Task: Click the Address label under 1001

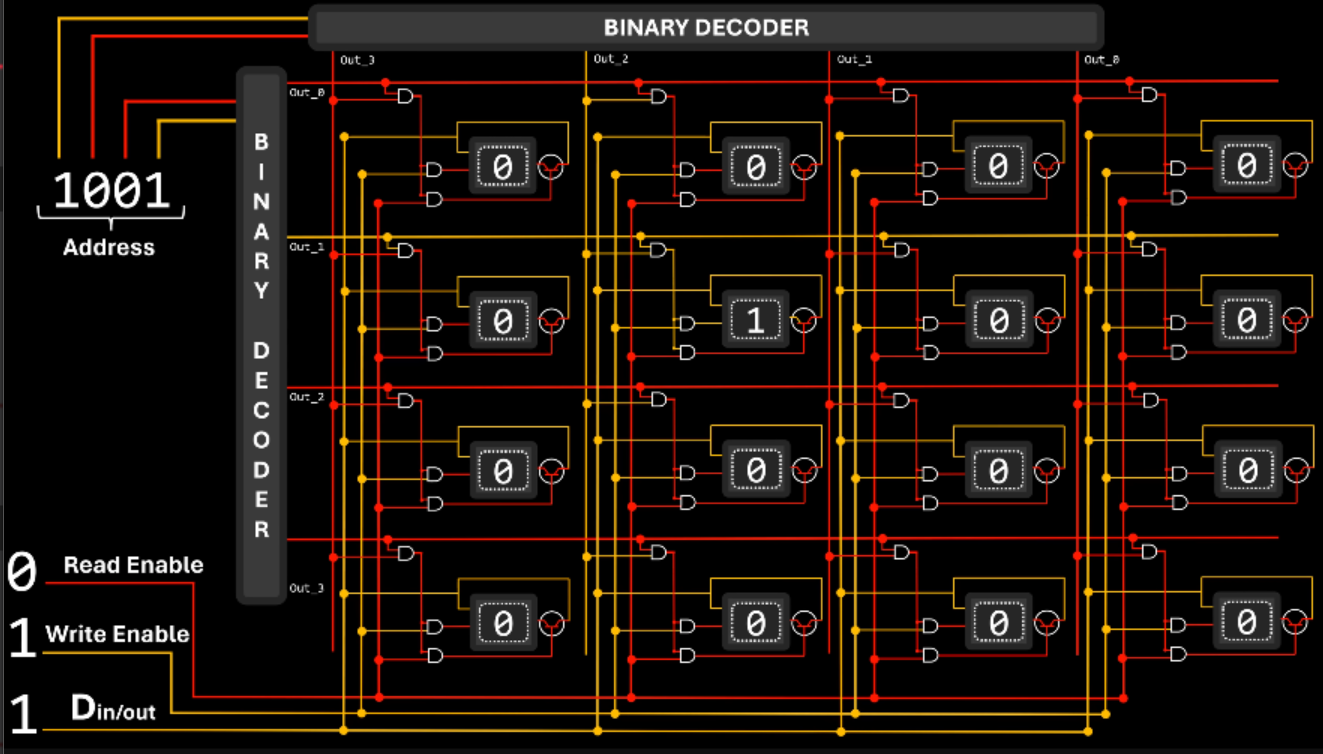Action: [x=109, y=248]
